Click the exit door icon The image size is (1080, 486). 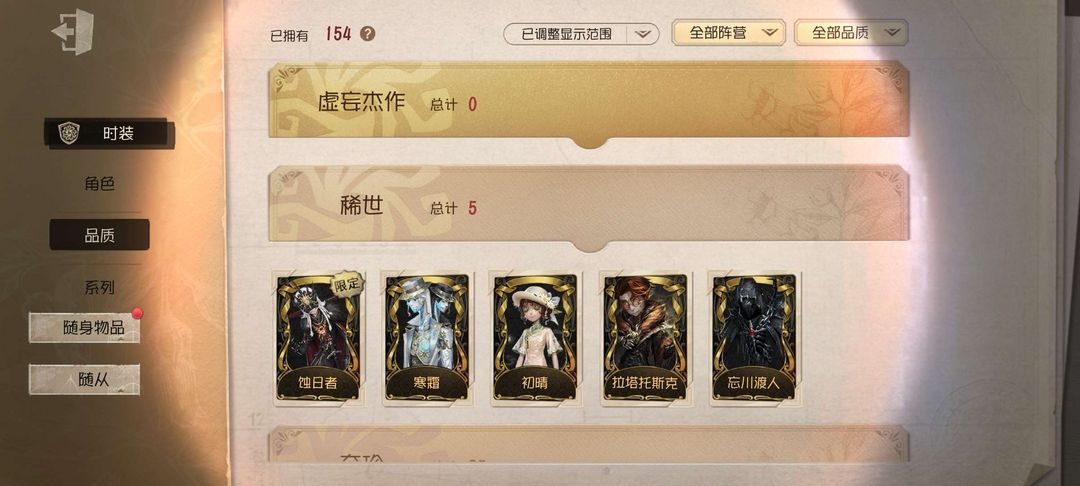(x=73, y=32)
